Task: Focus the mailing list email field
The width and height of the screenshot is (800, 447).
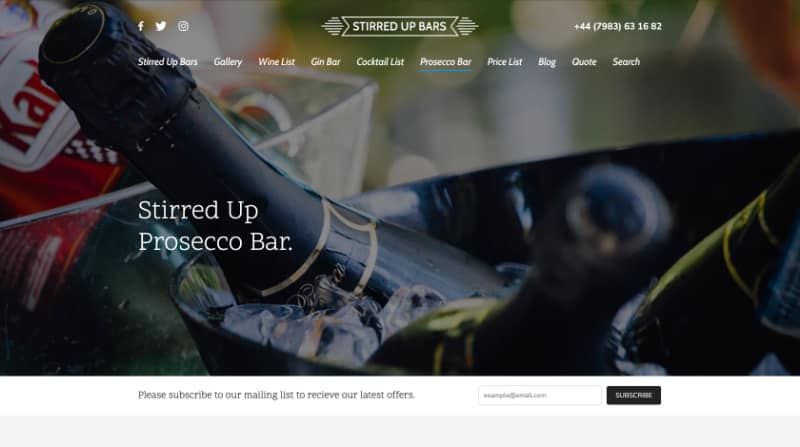Action: coord(540,395)
